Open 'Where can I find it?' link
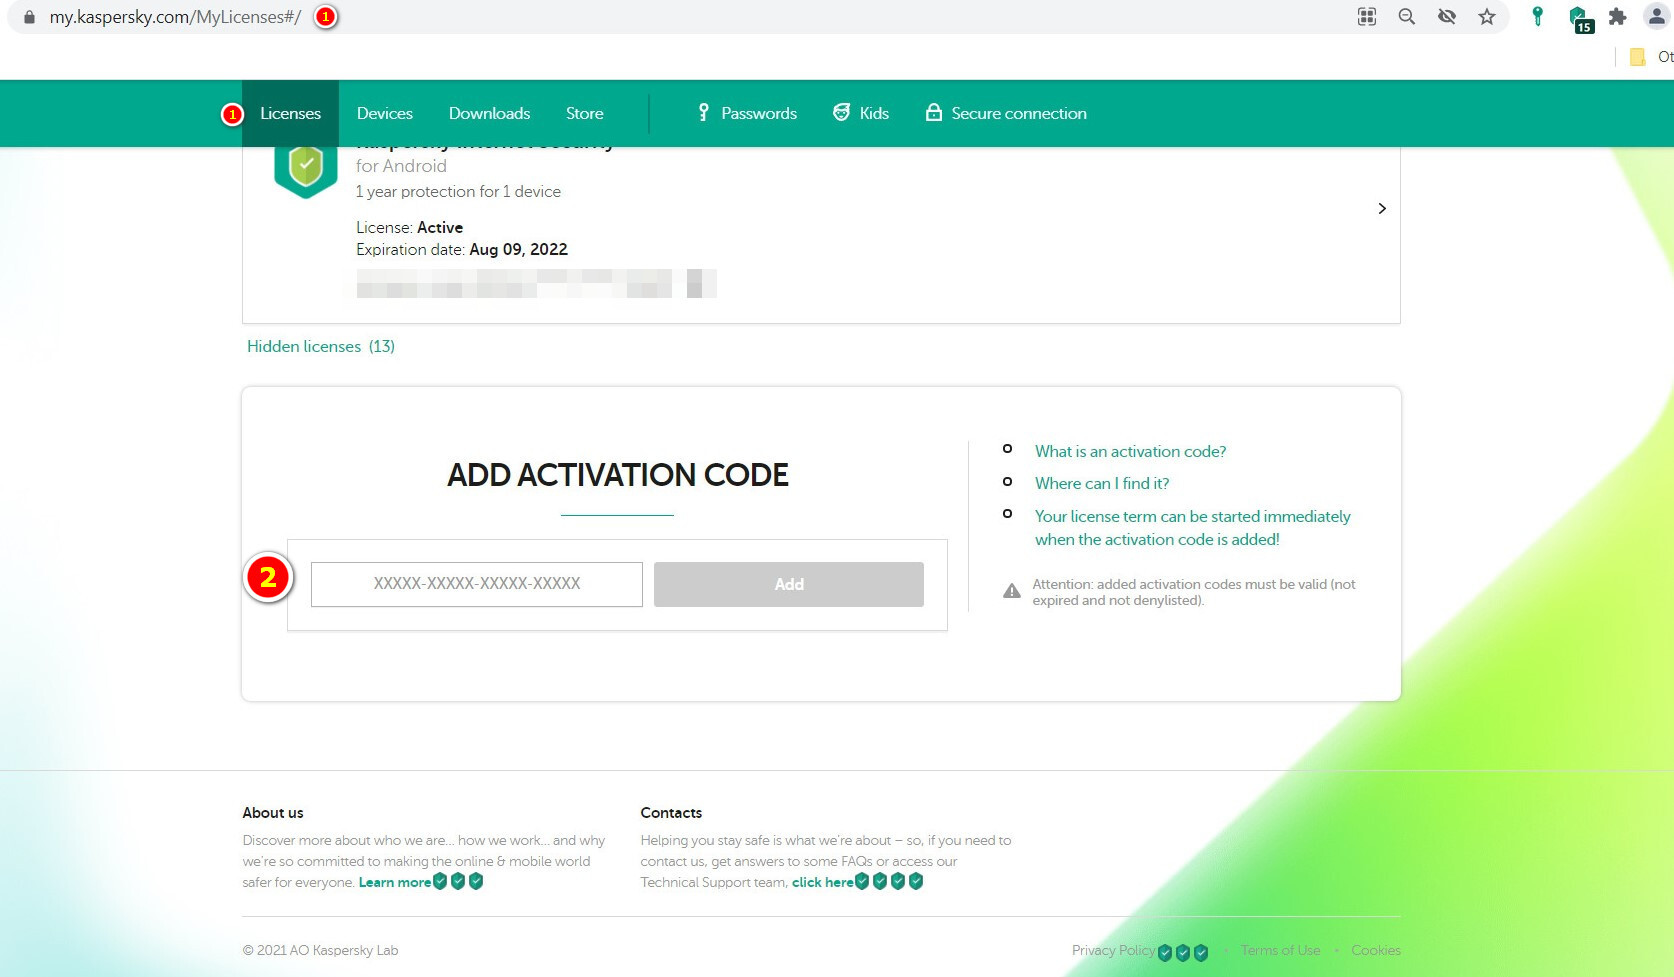 [x=1102, y=483]
